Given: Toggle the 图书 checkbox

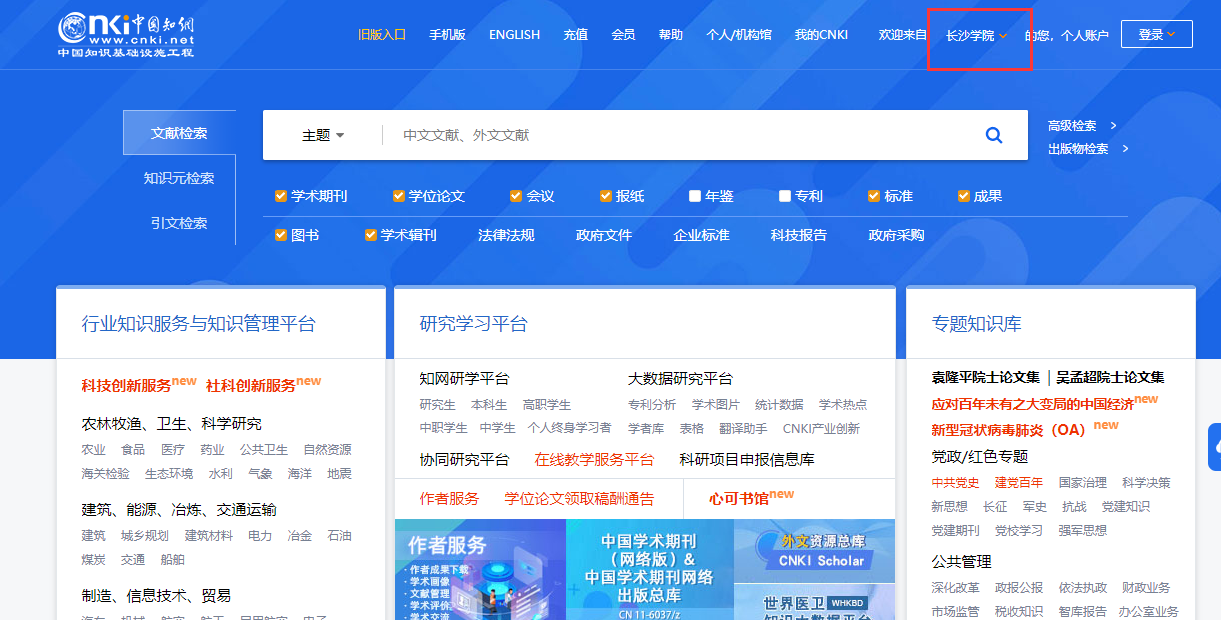Looking at the screenshot, I should tap(281, 235).
